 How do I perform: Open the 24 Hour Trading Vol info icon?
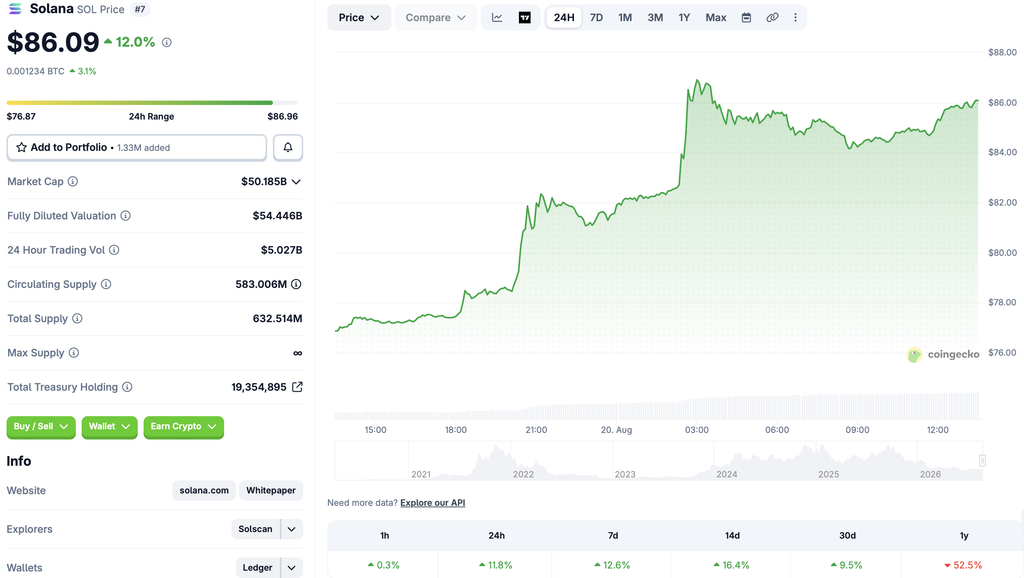[114, 250]
